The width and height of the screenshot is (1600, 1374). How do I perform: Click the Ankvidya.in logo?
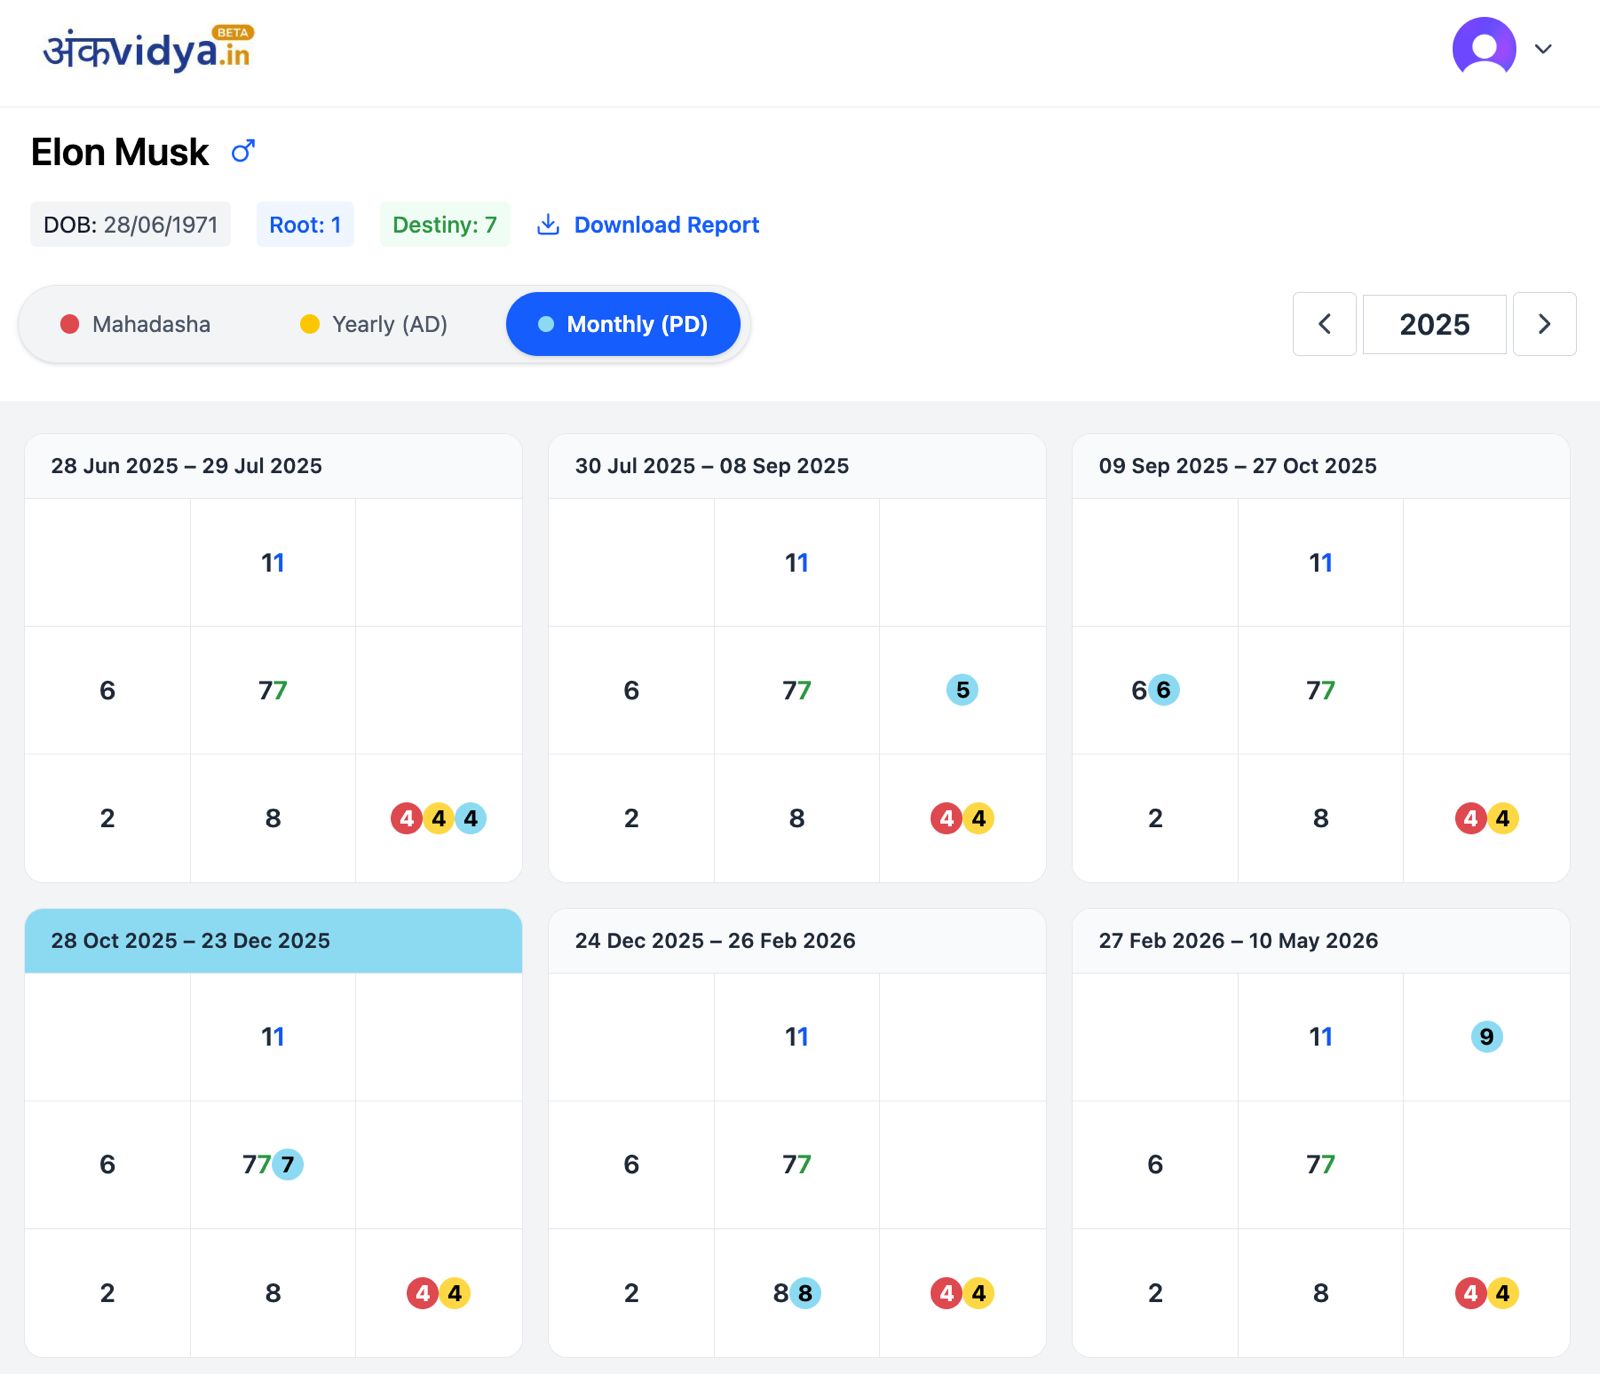click(x=147, y=50)
